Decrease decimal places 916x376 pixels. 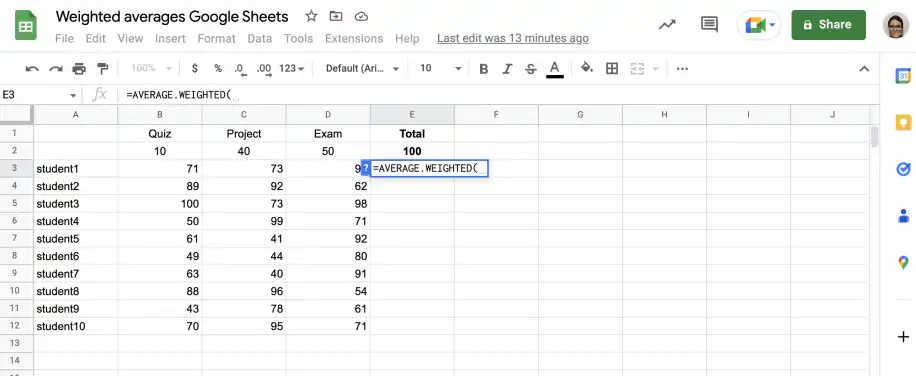point(240,69)
